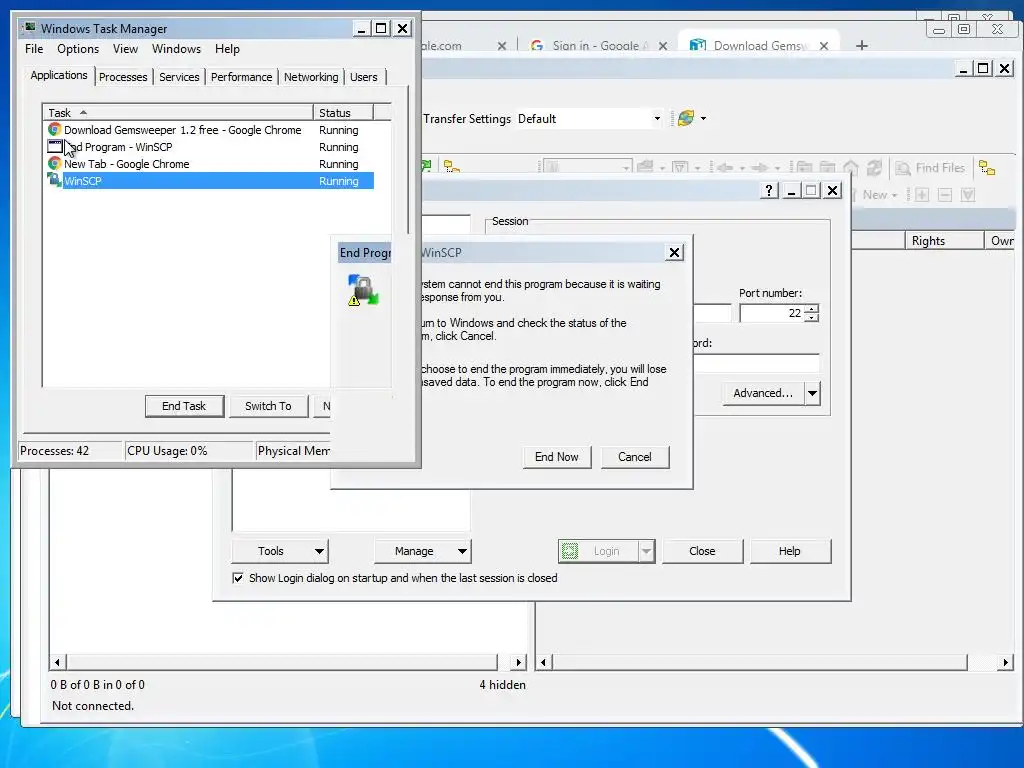
Task: Click the Password input field in Login dialog
Action: (x=756, y=363)
